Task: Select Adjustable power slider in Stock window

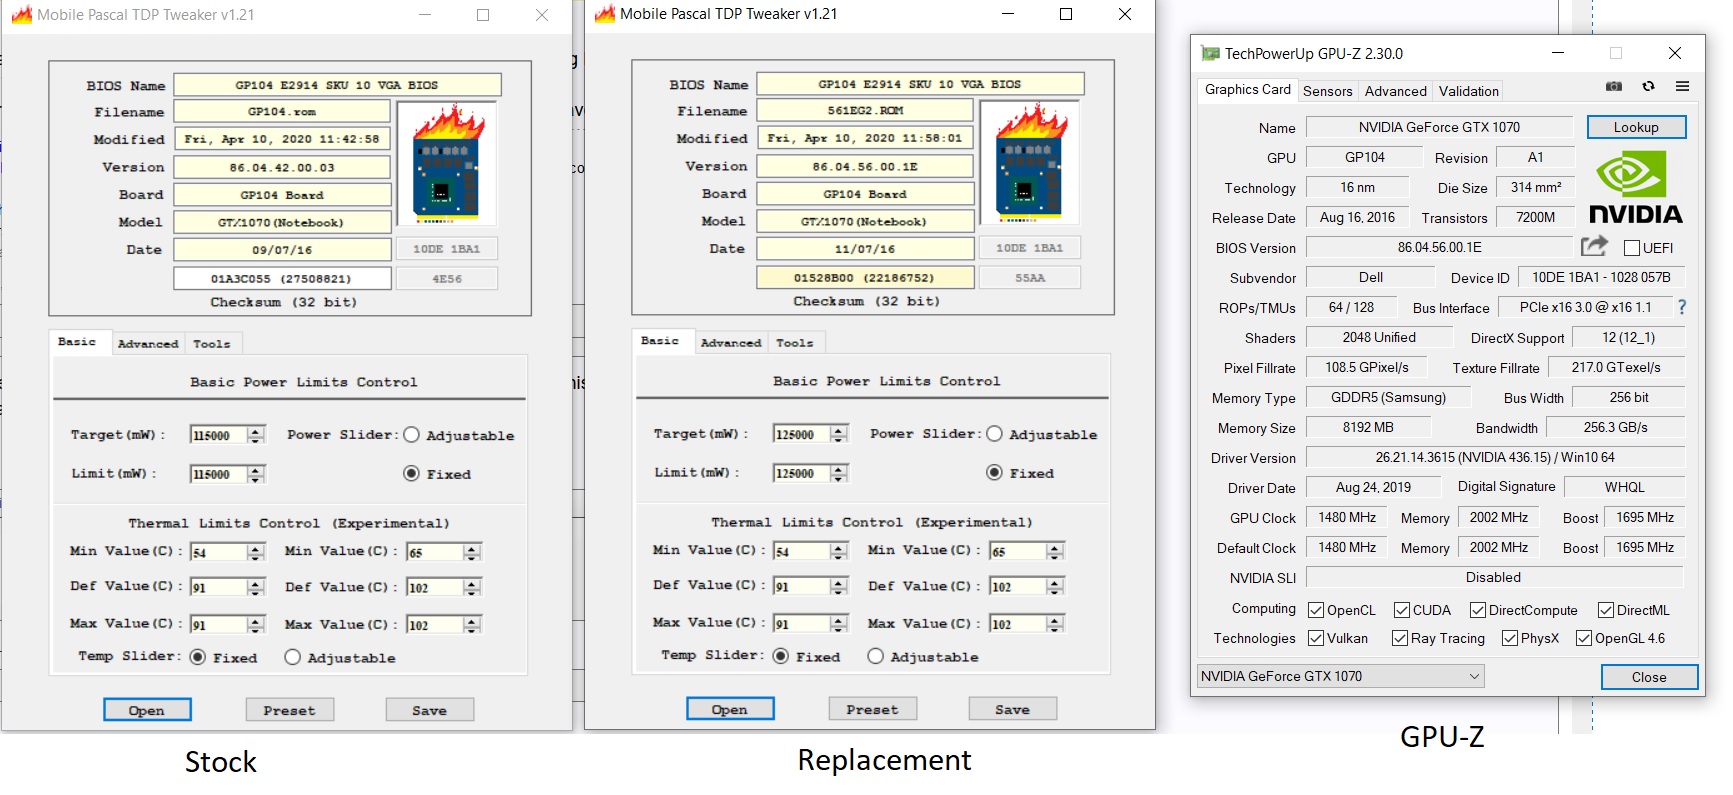Action: (411, 435)
